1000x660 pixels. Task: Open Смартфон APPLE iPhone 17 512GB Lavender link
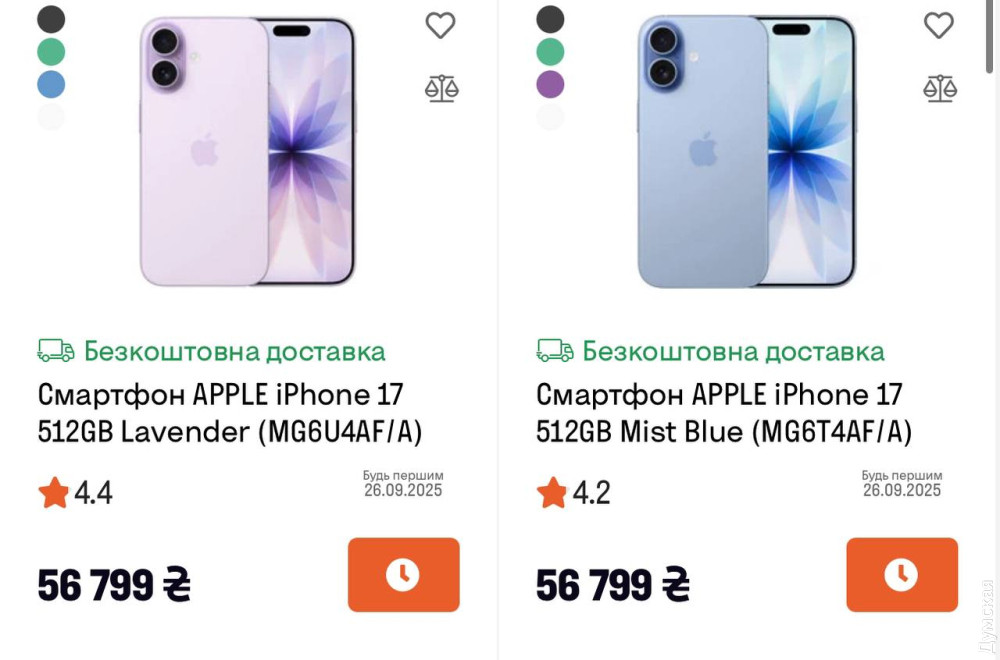tap(230, 413)
